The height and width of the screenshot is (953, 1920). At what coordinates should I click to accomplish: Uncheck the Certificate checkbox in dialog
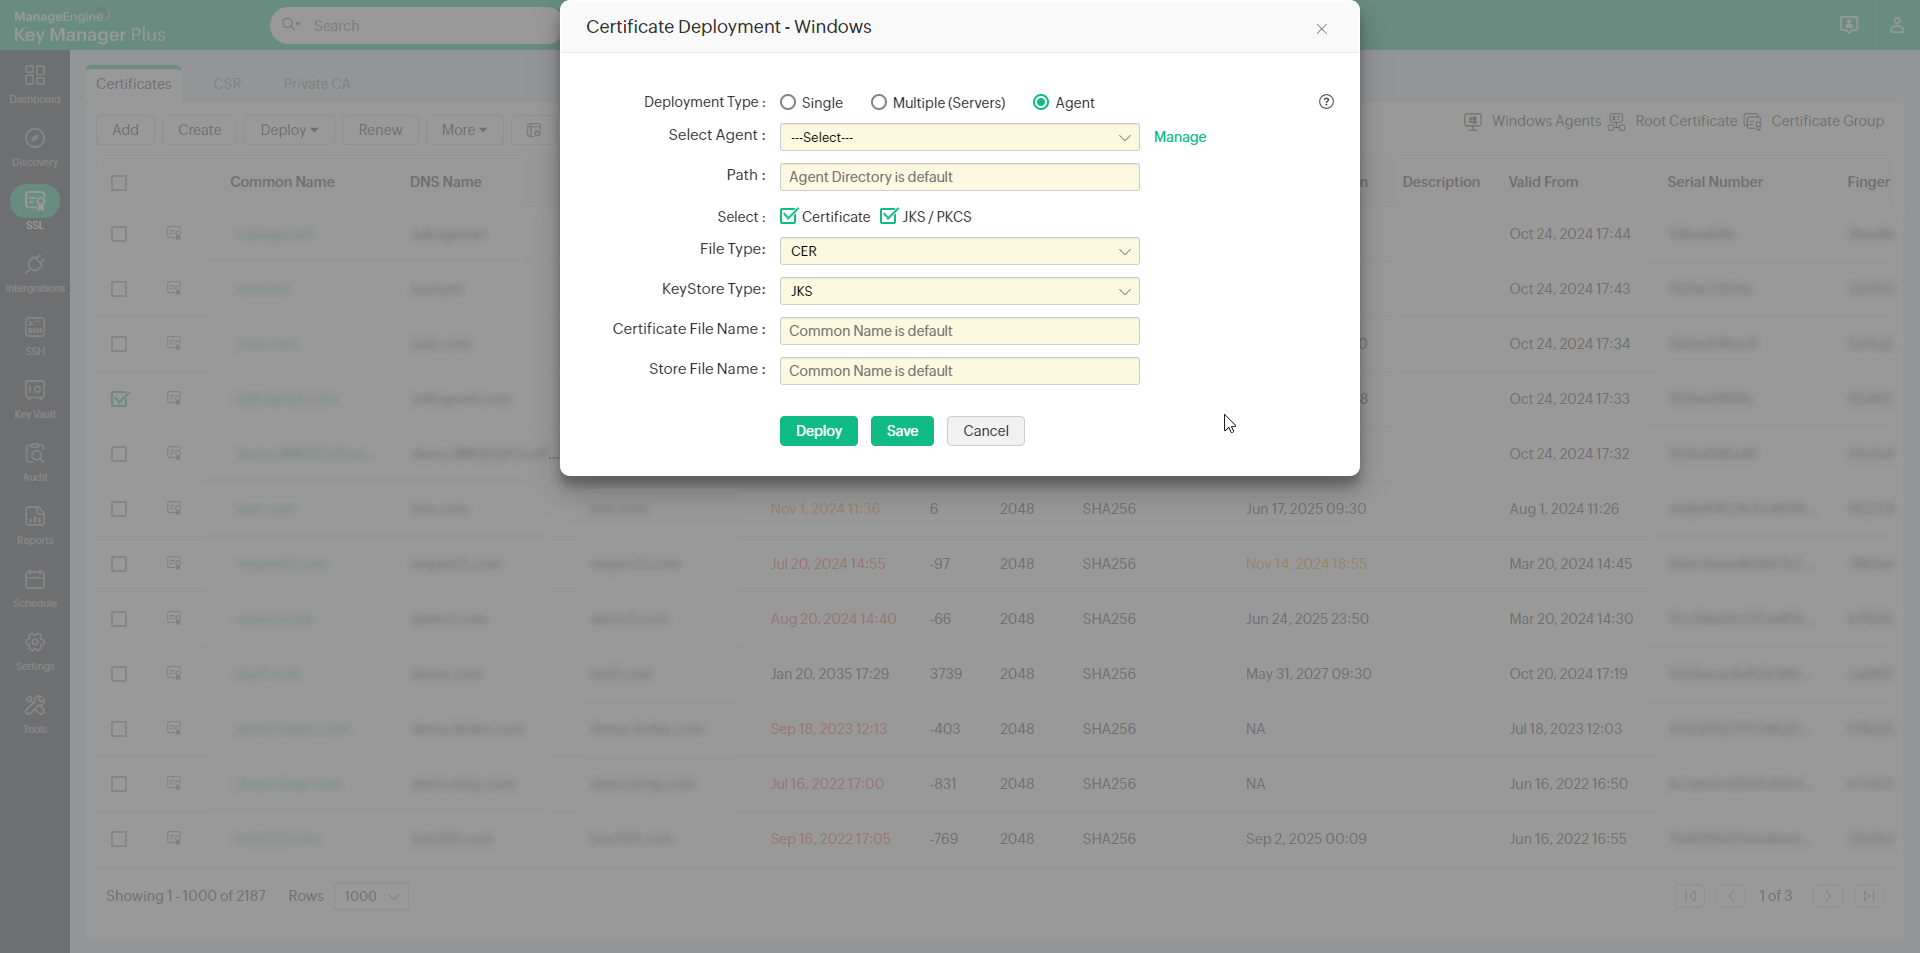coord(789,216)
